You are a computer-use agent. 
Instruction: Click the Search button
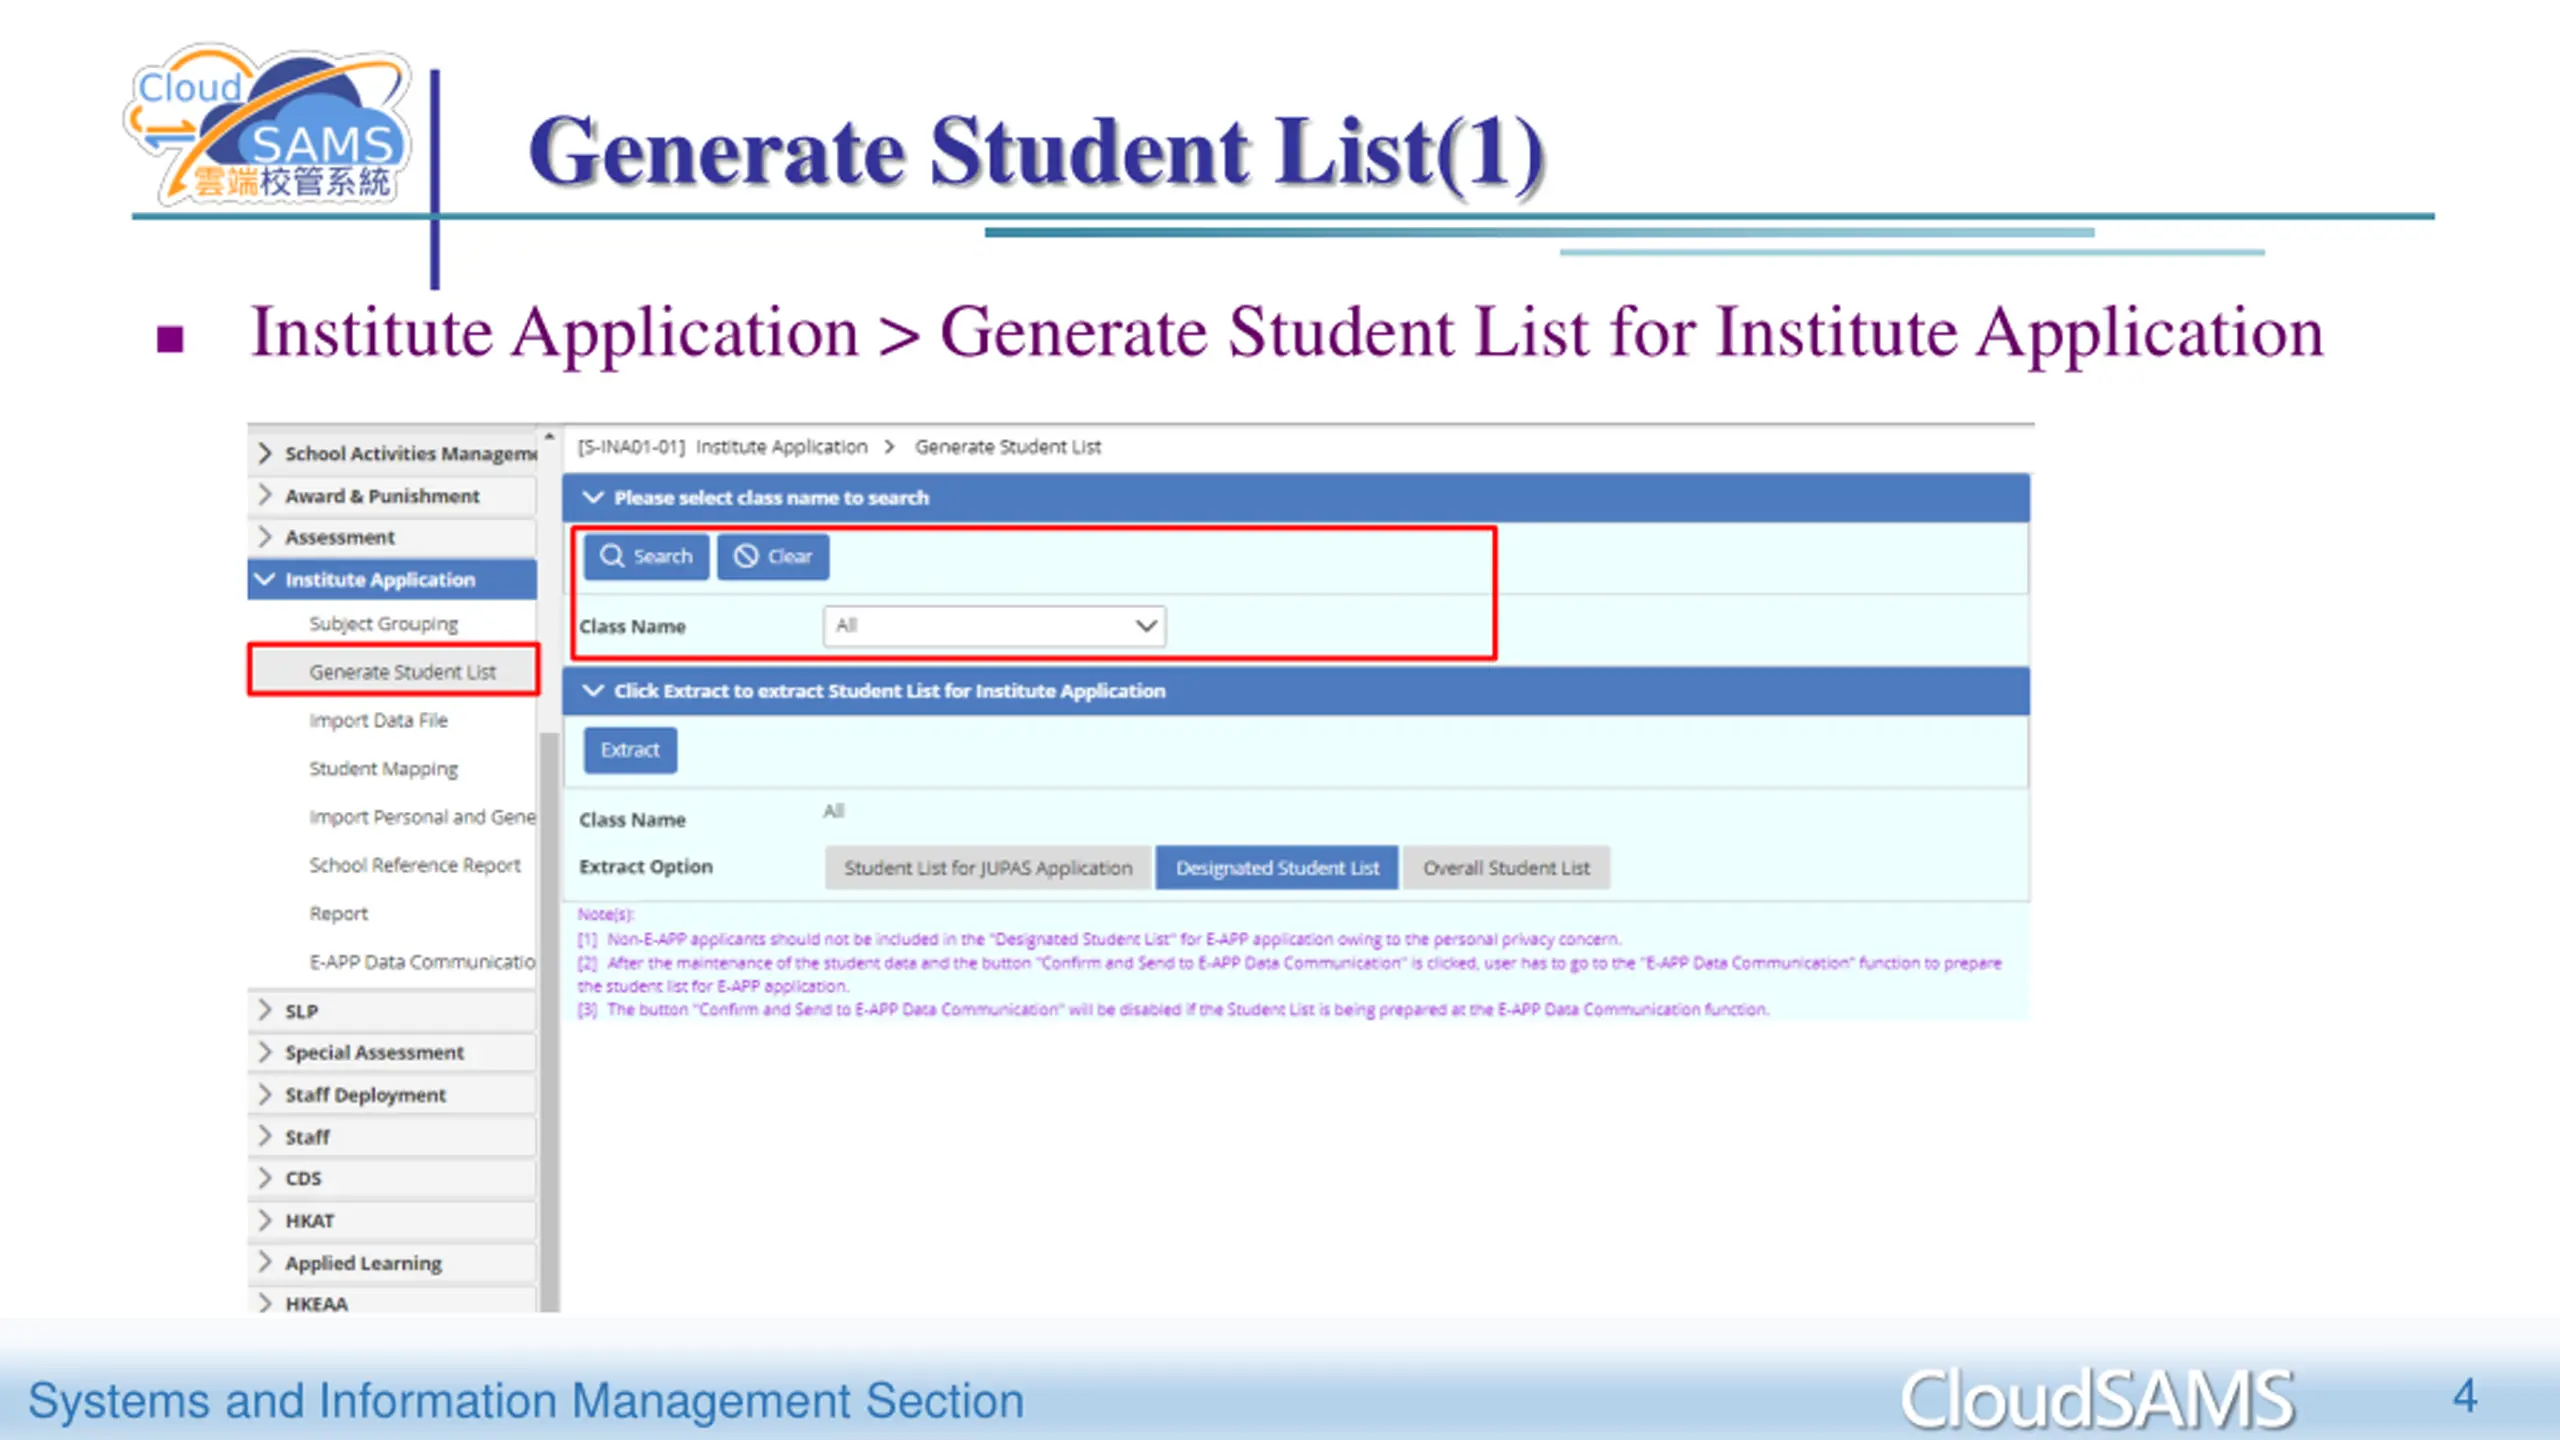pos(646,556)
